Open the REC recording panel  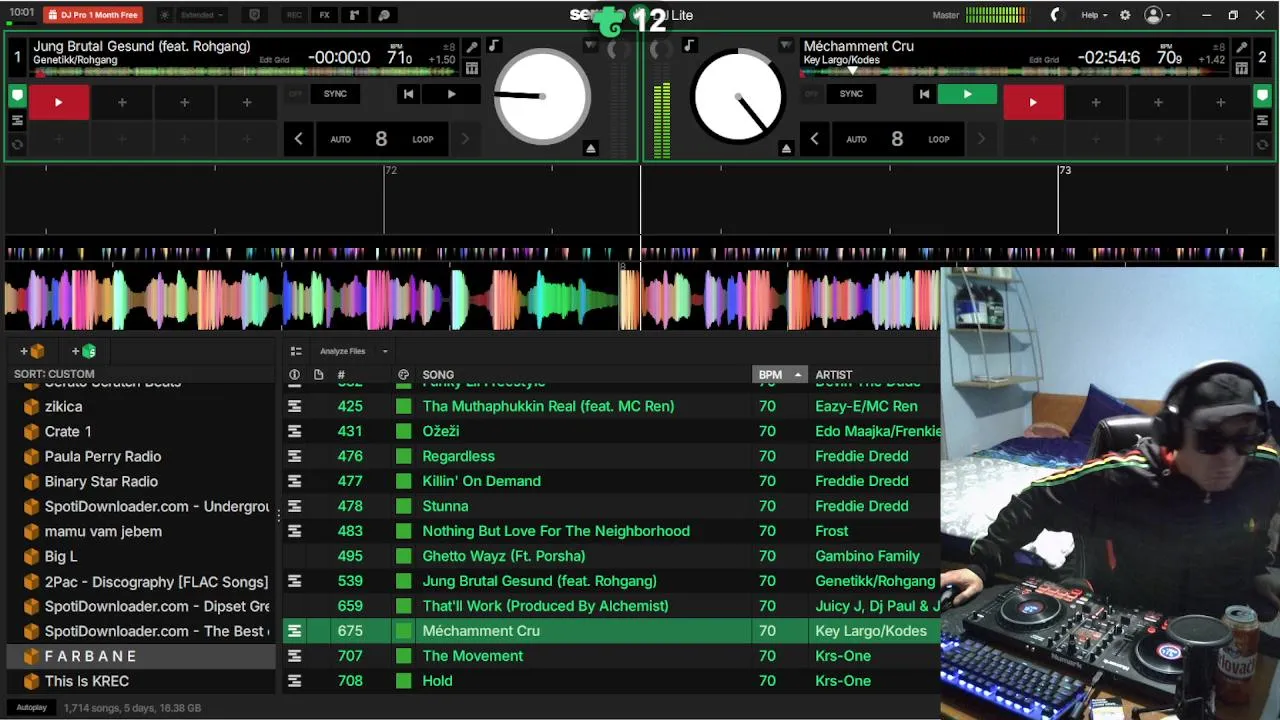[x=294, y=15]
